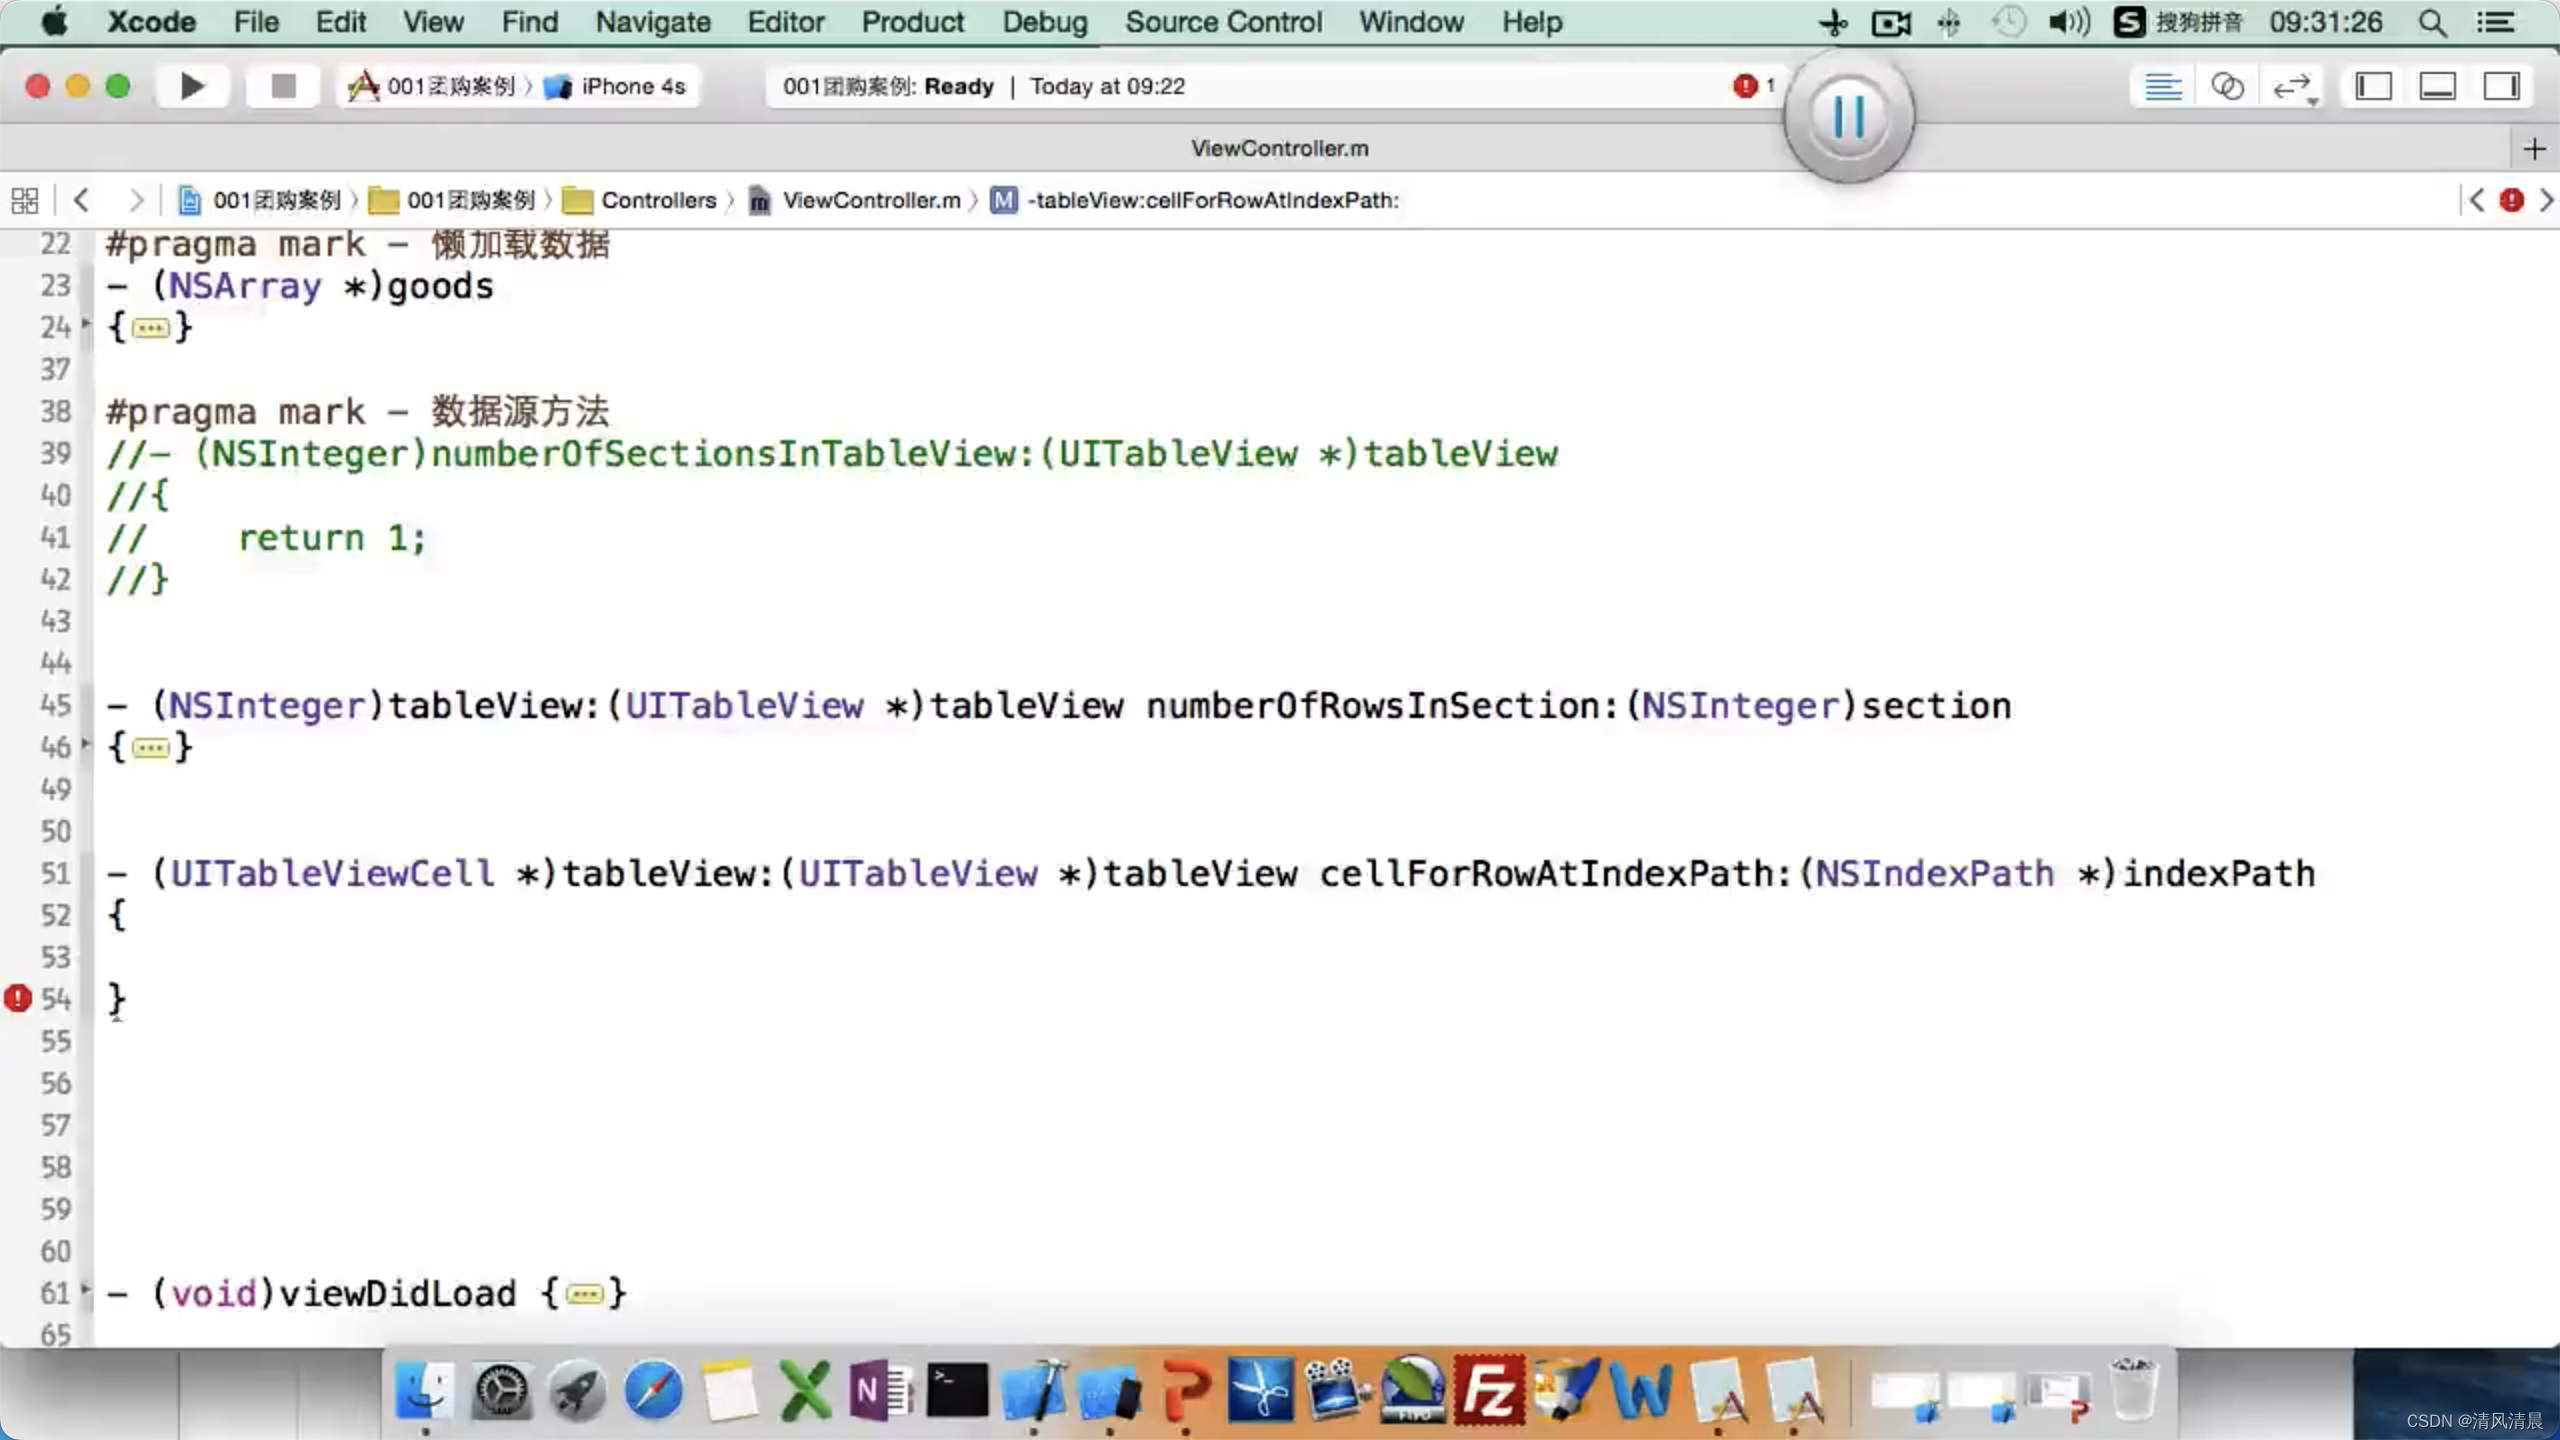The image size is (2560, 1440).
Task: Click error marker on line 54
Action: click(18, 998)
